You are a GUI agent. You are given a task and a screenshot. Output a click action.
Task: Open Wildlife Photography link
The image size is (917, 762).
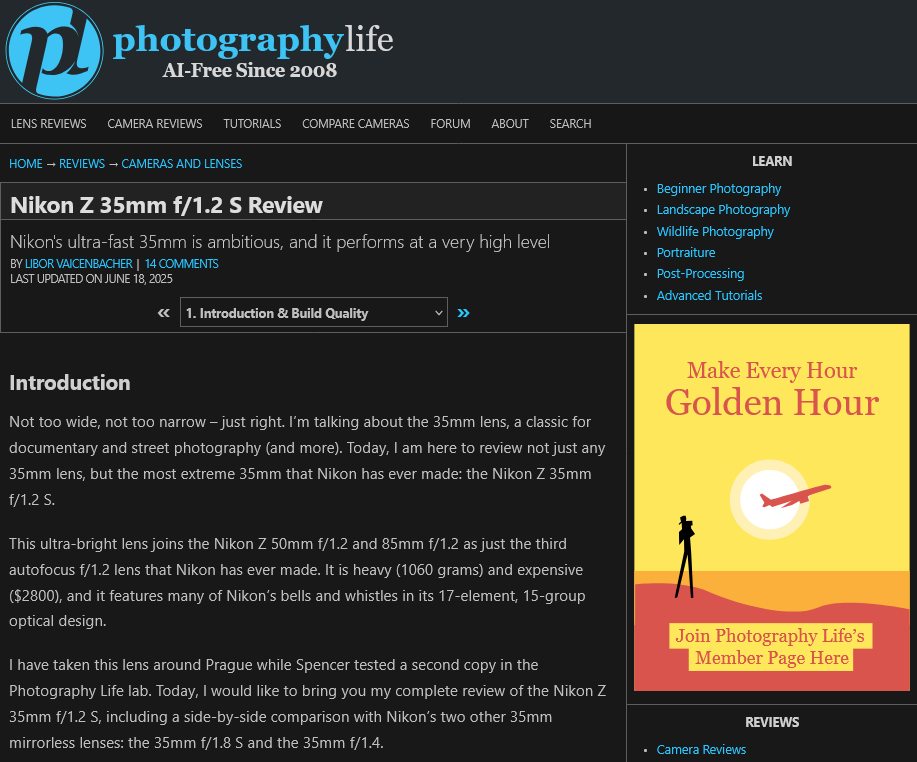point(715,231)
